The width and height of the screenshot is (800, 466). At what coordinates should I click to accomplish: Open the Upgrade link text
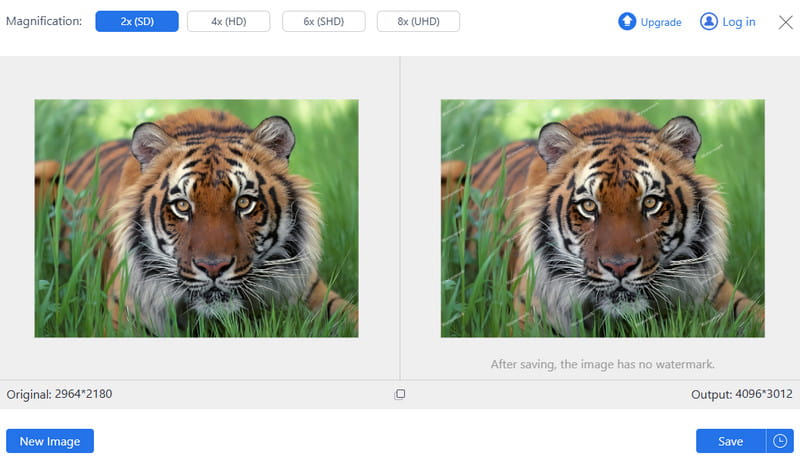point(661,22)
